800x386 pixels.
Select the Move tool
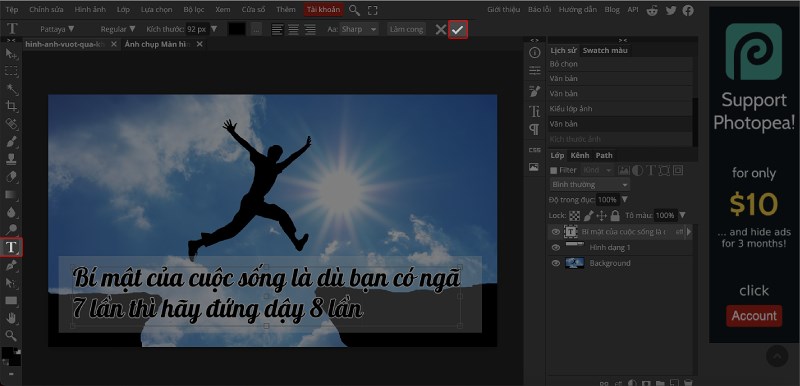11,54
